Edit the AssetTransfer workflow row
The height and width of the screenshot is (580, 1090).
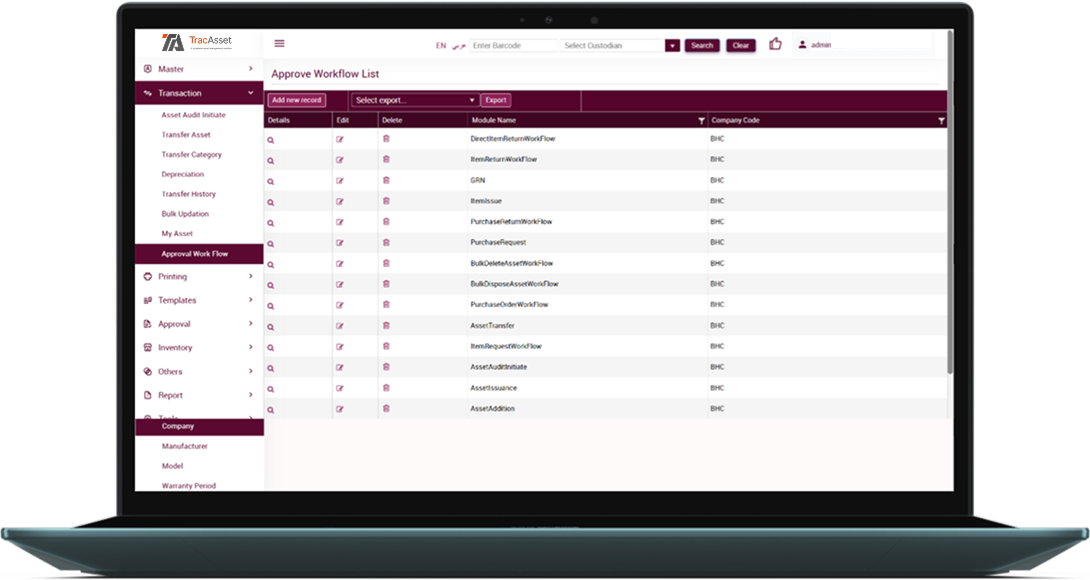[x=340, y=326]
